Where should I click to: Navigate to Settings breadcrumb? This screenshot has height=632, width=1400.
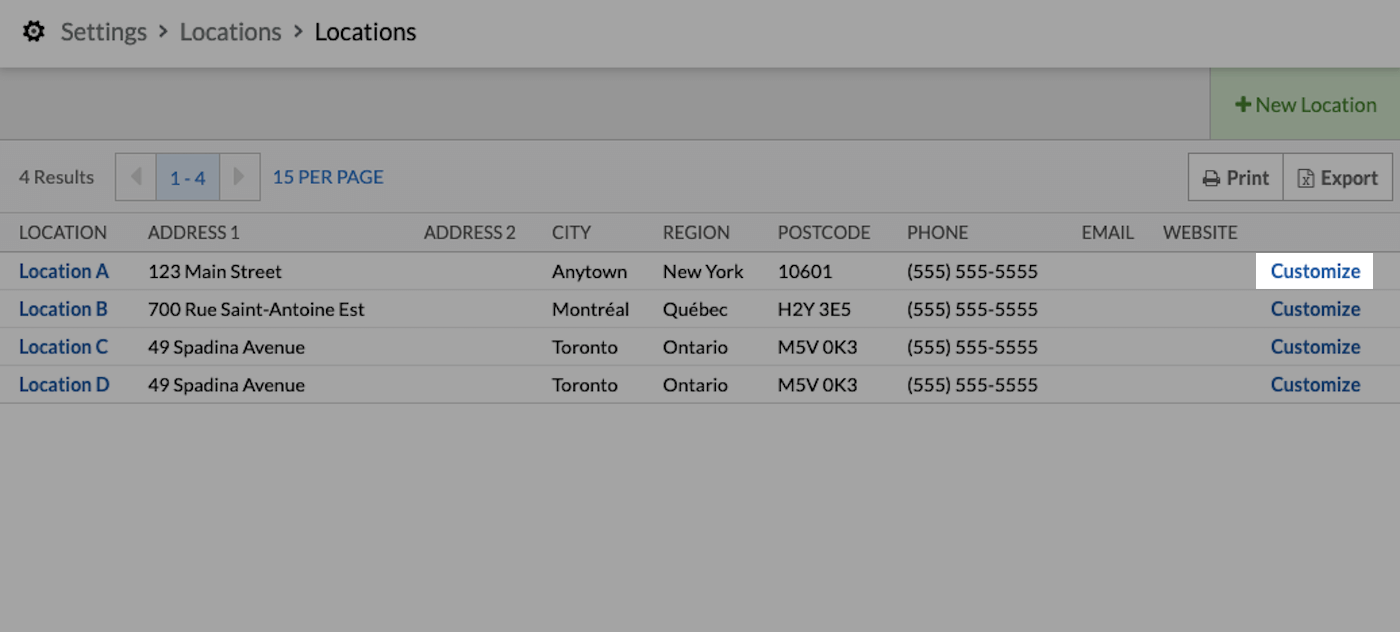[104, 32]
